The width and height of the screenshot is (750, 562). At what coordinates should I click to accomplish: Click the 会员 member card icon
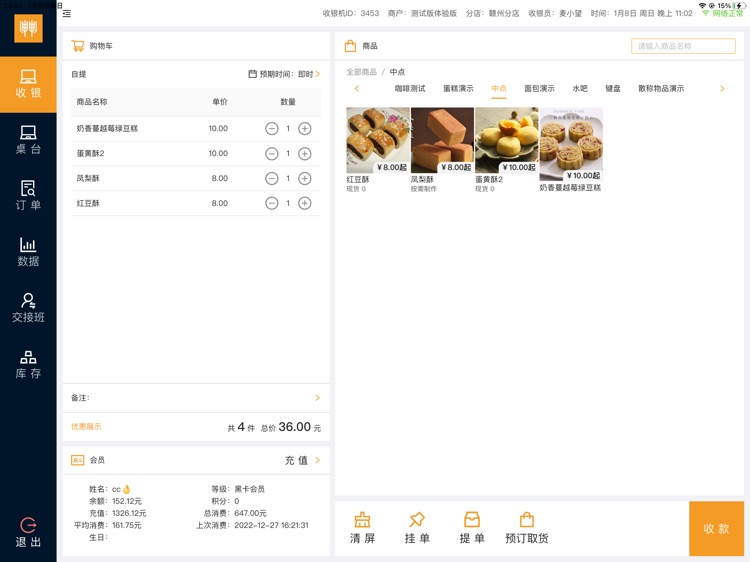[x=77, y=460]
